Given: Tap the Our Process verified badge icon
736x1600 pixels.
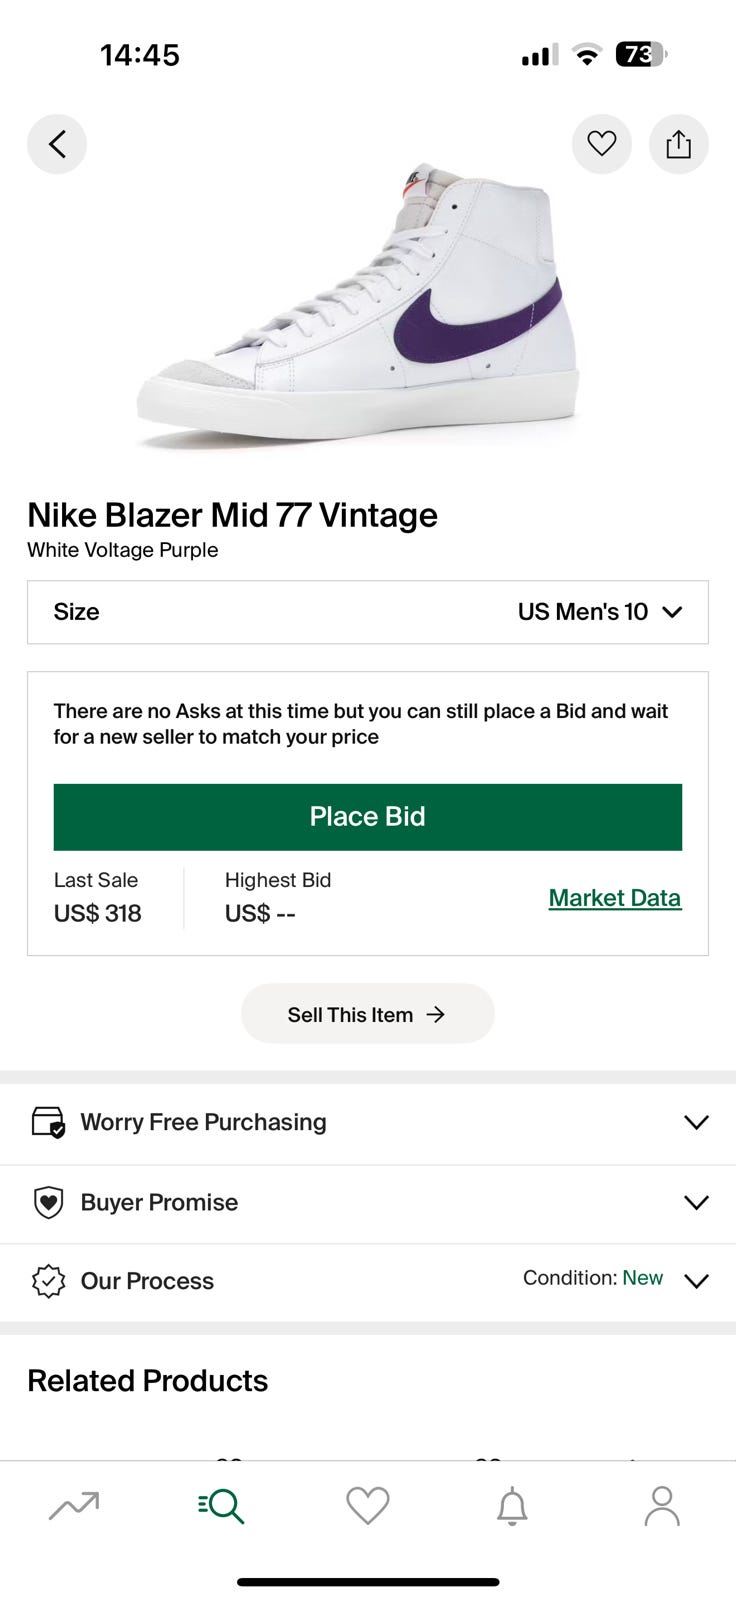Looking at the screenshot, I should pyautogui.click(x=48, y=1281).
